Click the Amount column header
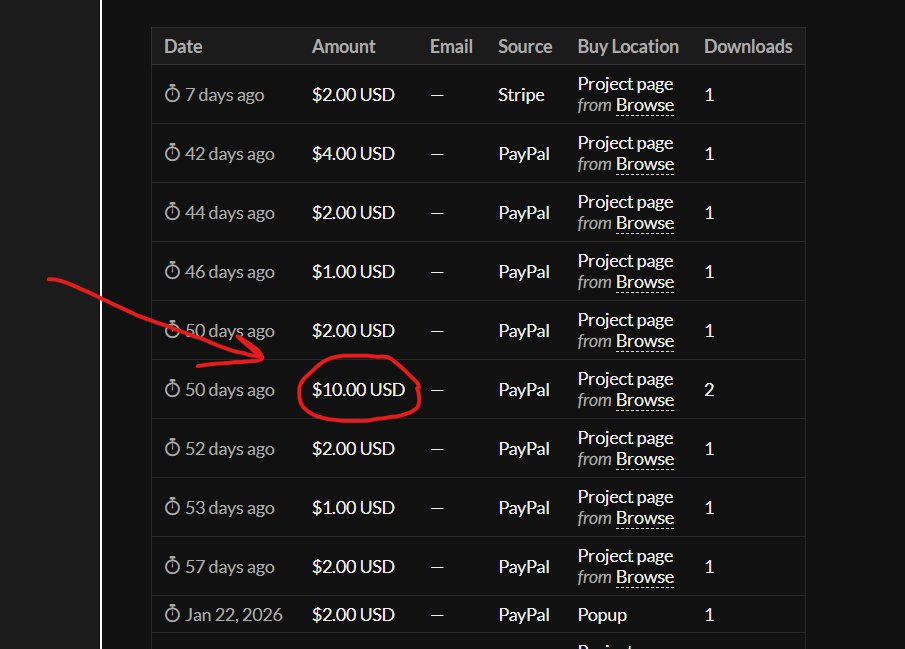Viewport: 905px width, 649px height. pyautogui.click(x=343, y=46)
